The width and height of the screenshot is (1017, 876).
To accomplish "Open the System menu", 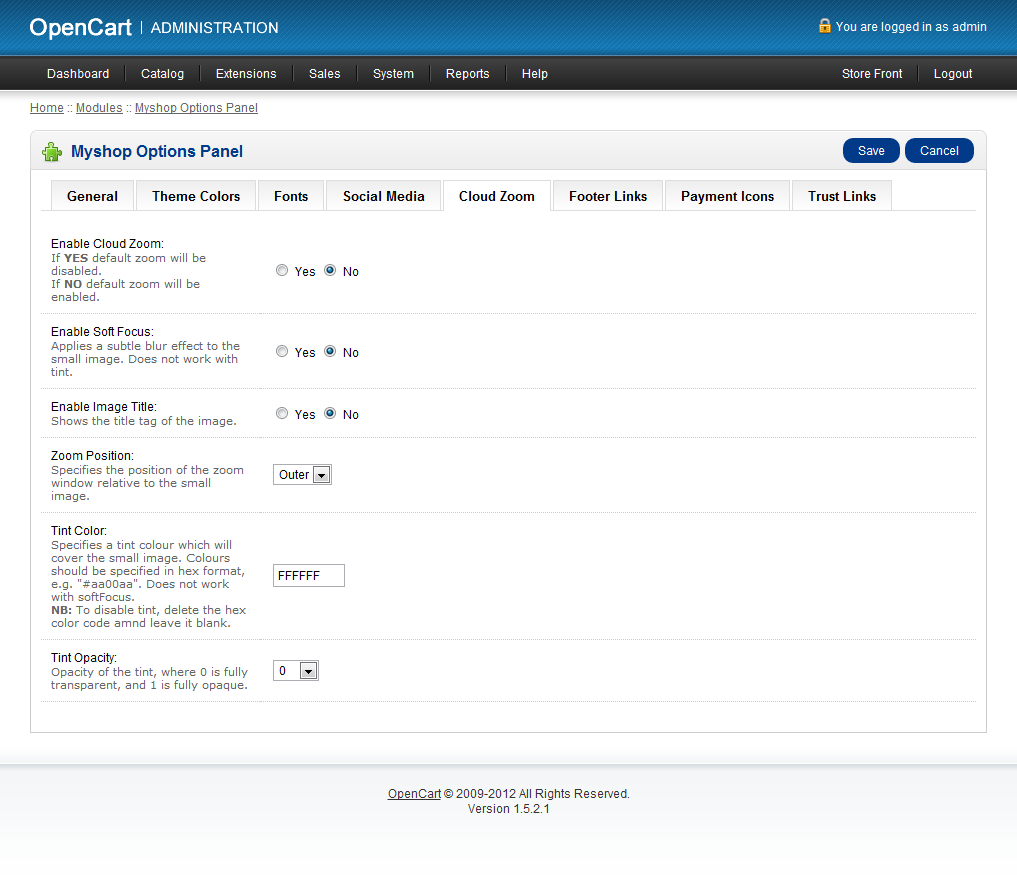I will (393, 74).
